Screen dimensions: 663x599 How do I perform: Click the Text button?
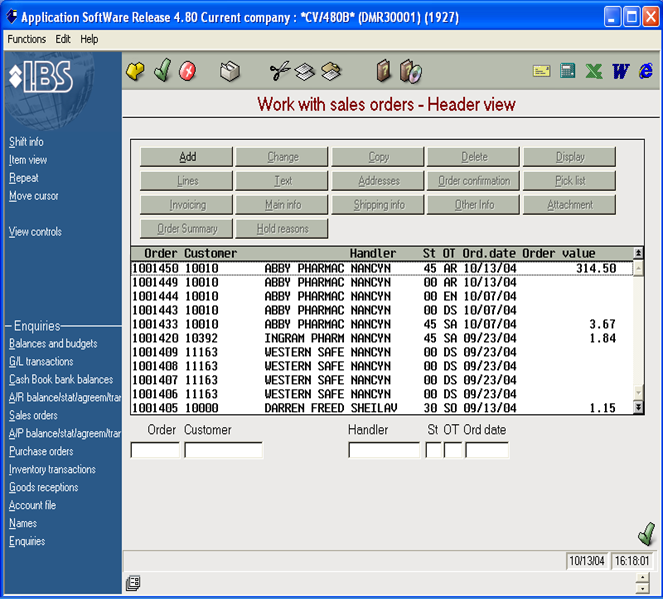coord(282,181)
